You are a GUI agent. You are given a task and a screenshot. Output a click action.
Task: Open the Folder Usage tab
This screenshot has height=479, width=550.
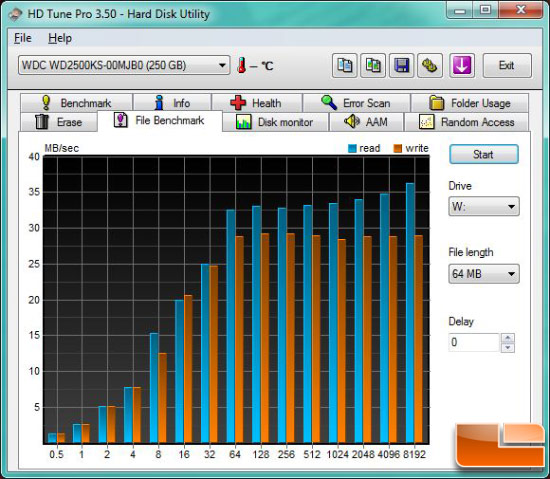point(470,103)
